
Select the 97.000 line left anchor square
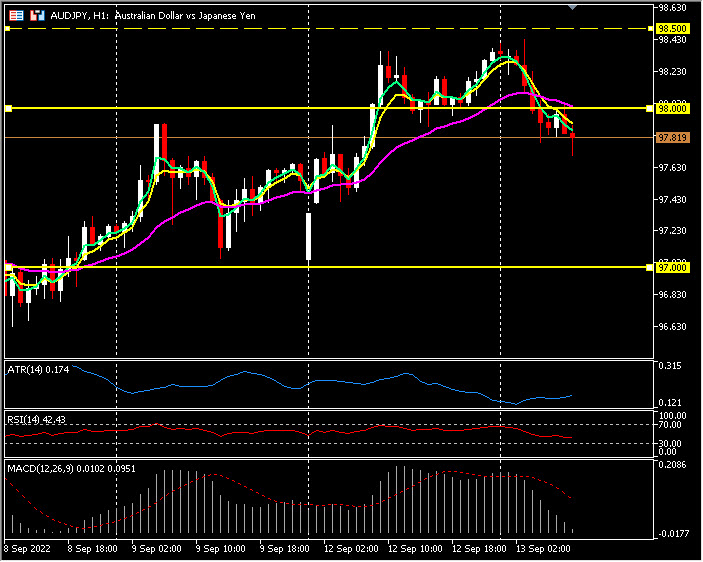(8, 267)
